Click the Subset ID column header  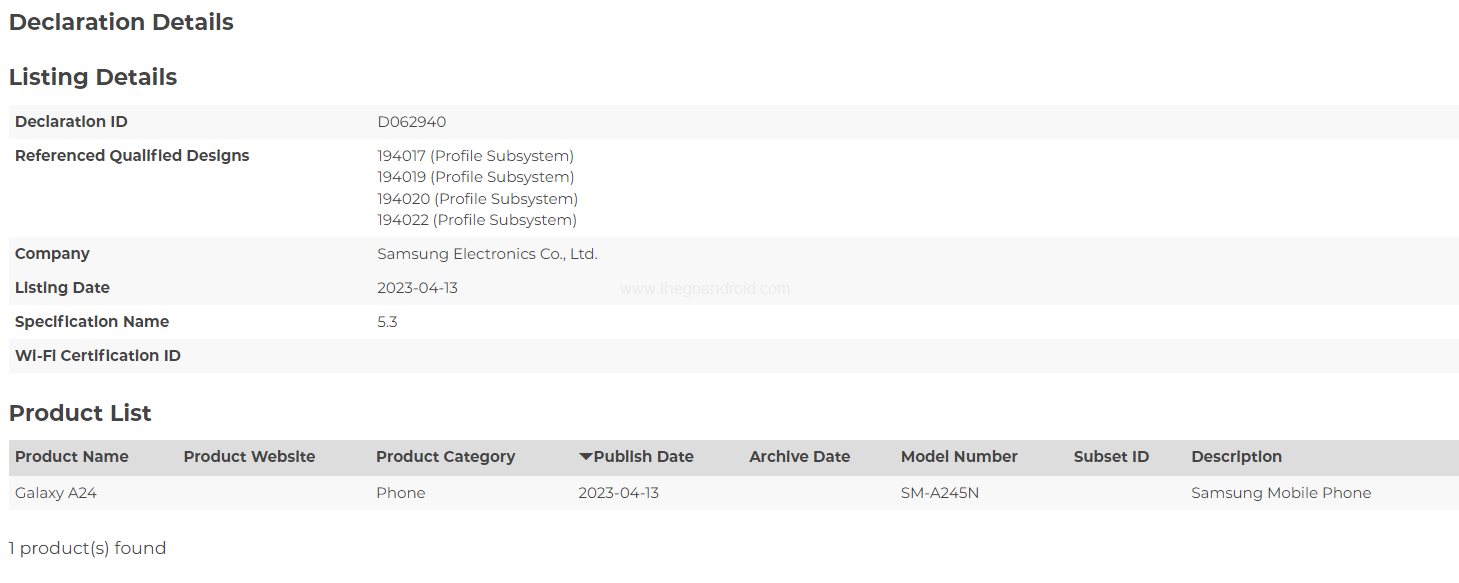tap(1111, 457)
